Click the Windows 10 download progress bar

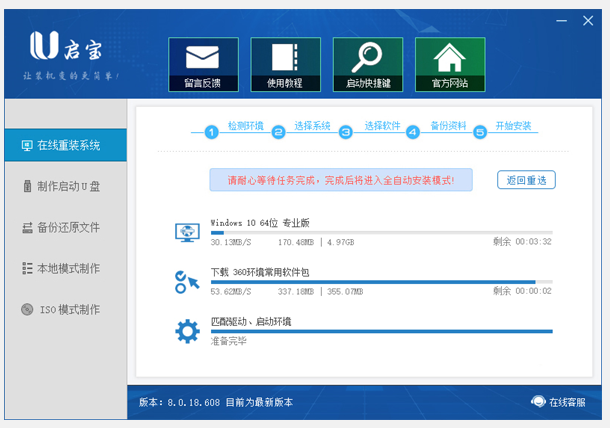point(381,233)
